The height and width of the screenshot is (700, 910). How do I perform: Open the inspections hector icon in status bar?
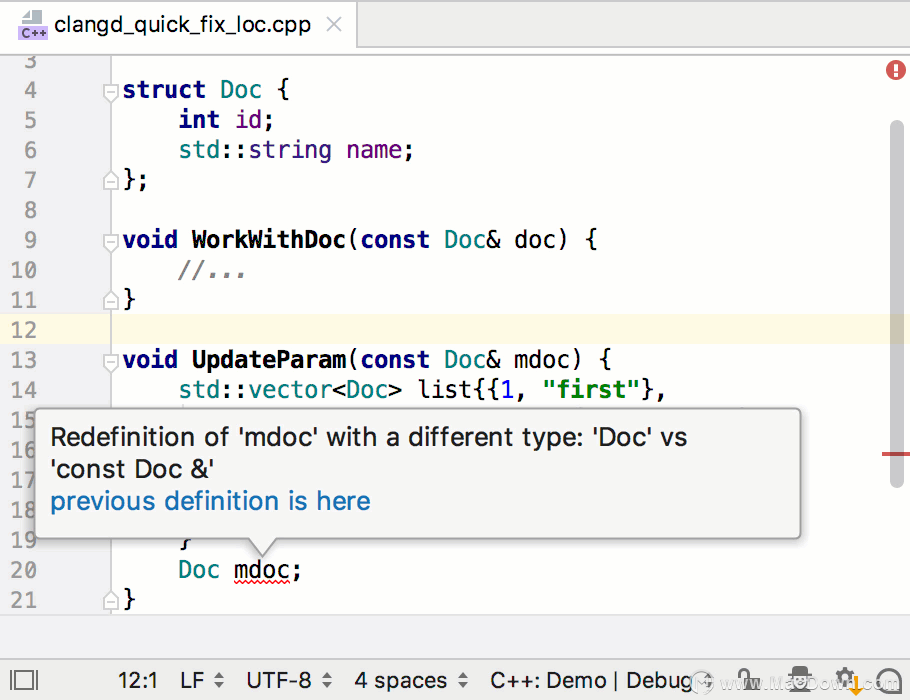click(800, 680)
